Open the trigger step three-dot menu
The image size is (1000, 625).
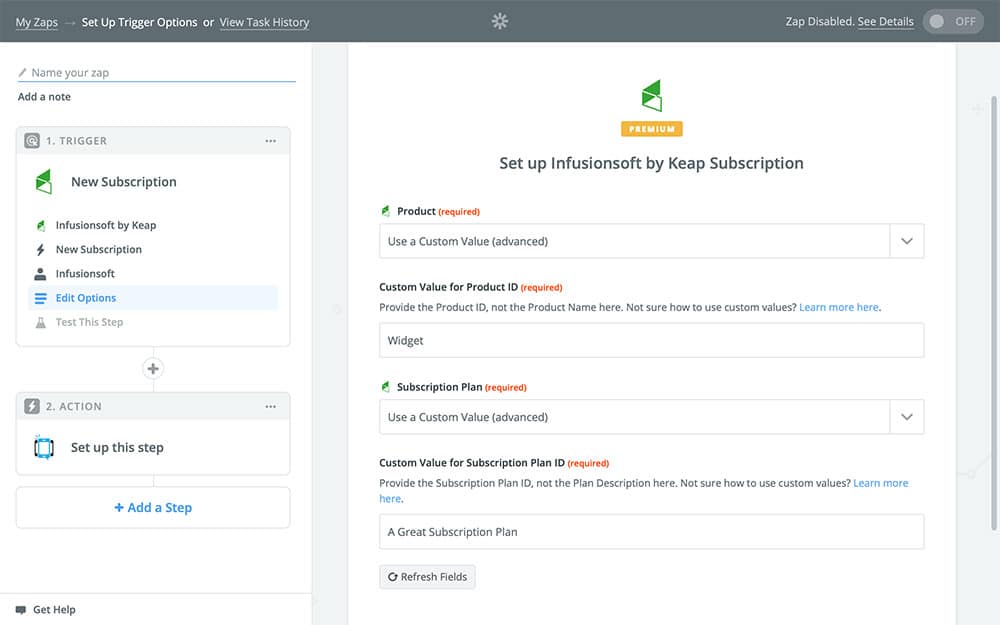point(271,141)
